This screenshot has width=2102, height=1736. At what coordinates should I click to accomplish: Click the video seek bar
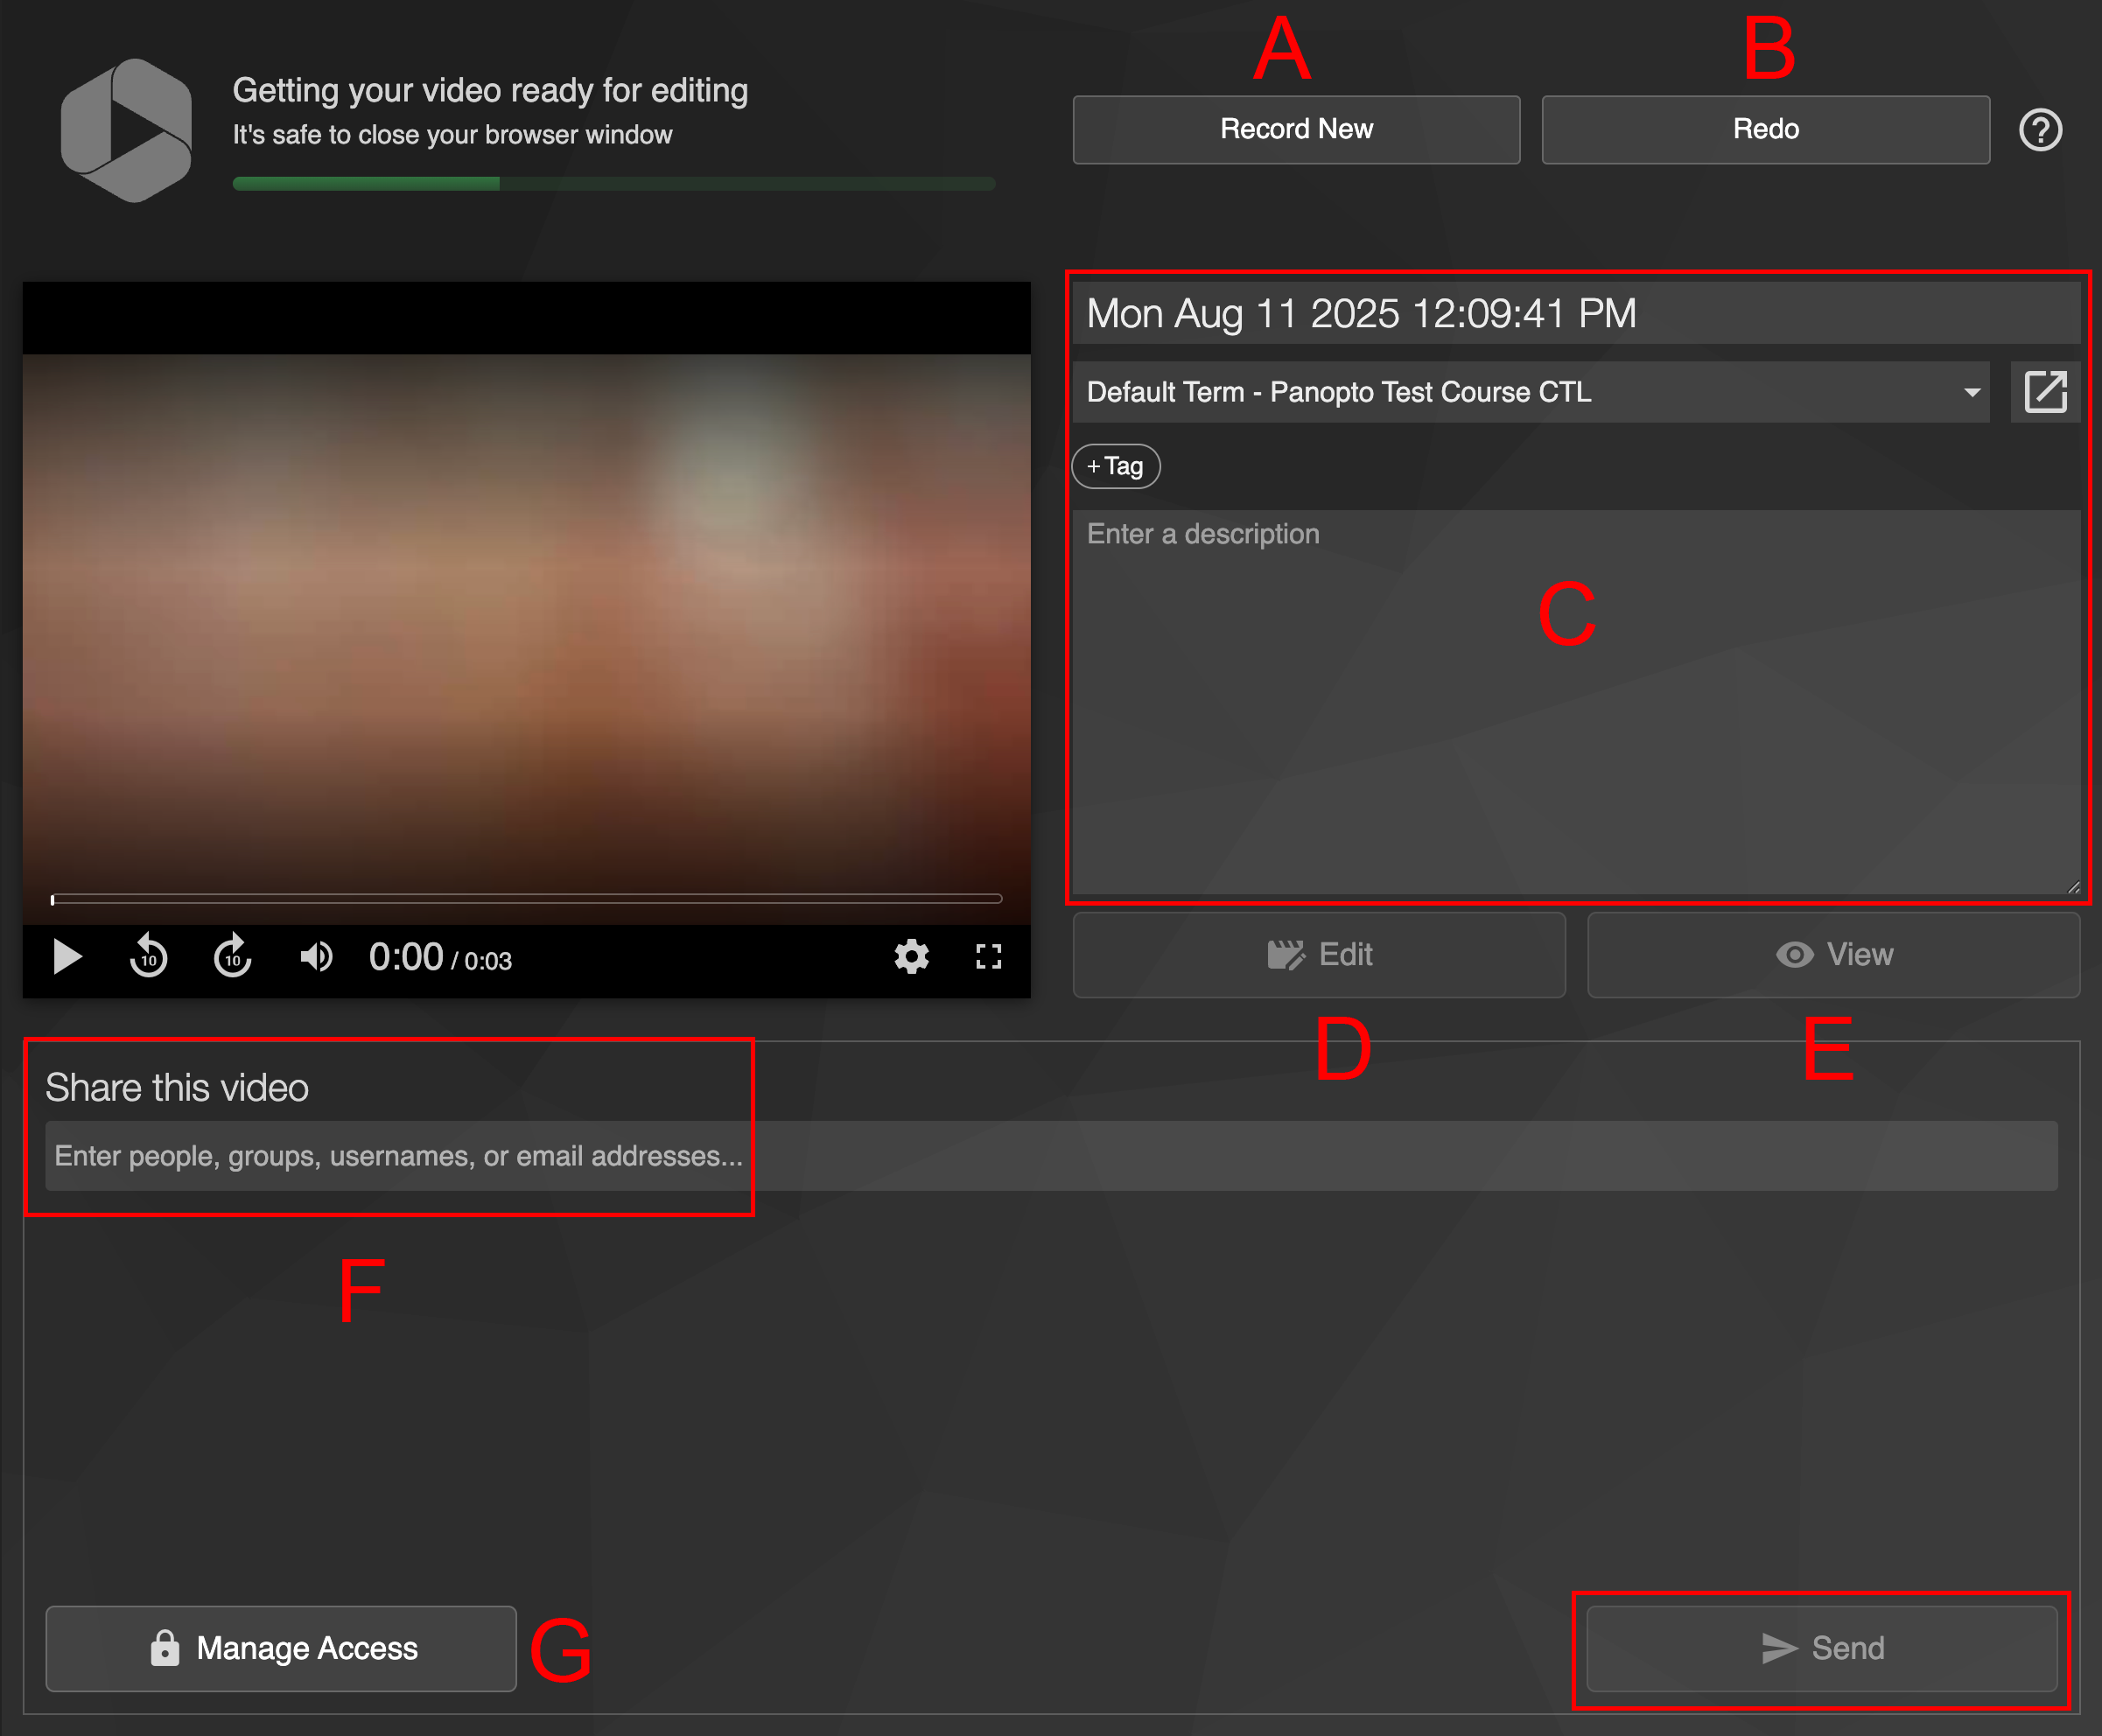[527, 899]
